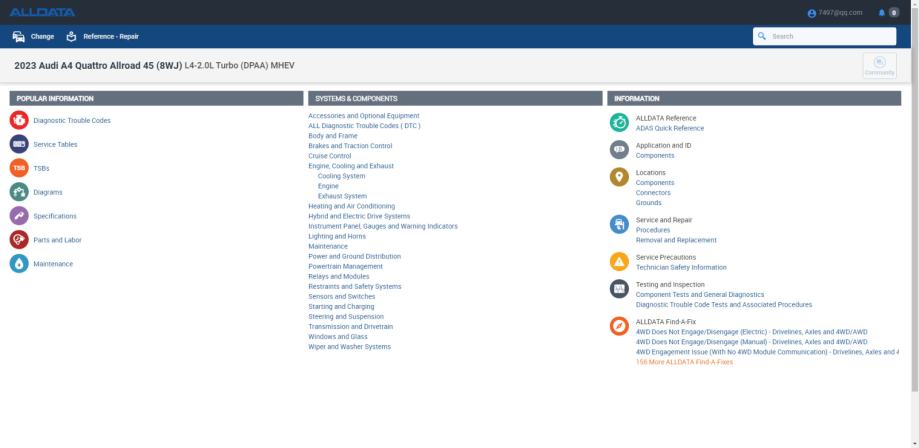Select the Engine sub-item
The height and width of the screenshot is (448, 919).
point(328,186)
